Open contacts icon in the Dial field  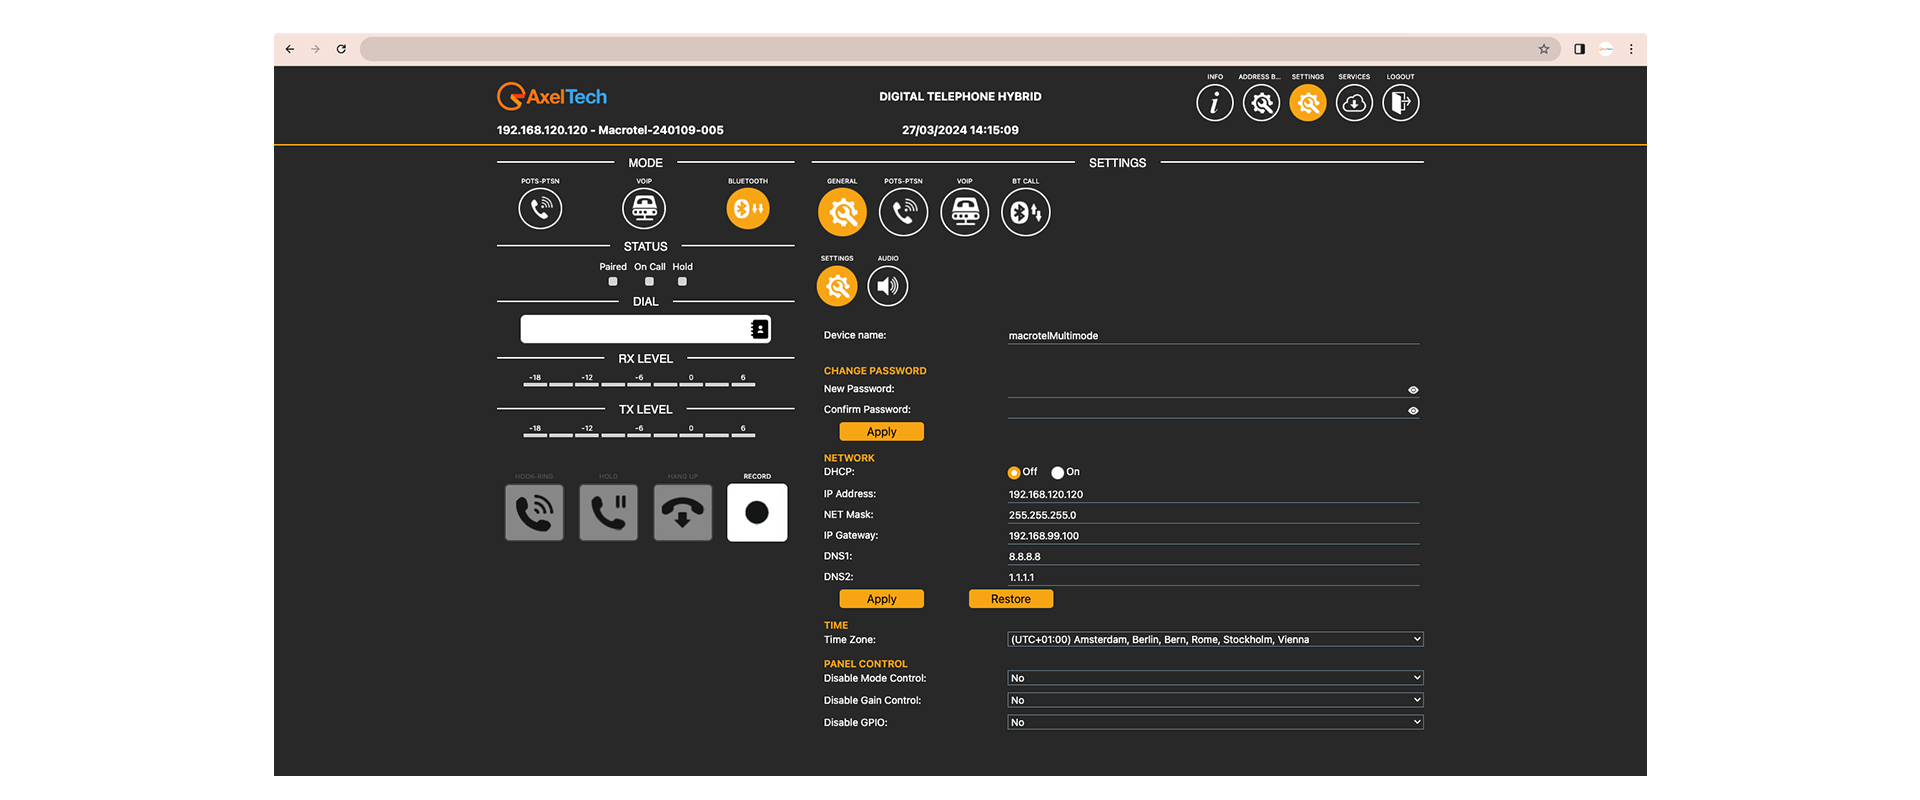click(759, 329)
